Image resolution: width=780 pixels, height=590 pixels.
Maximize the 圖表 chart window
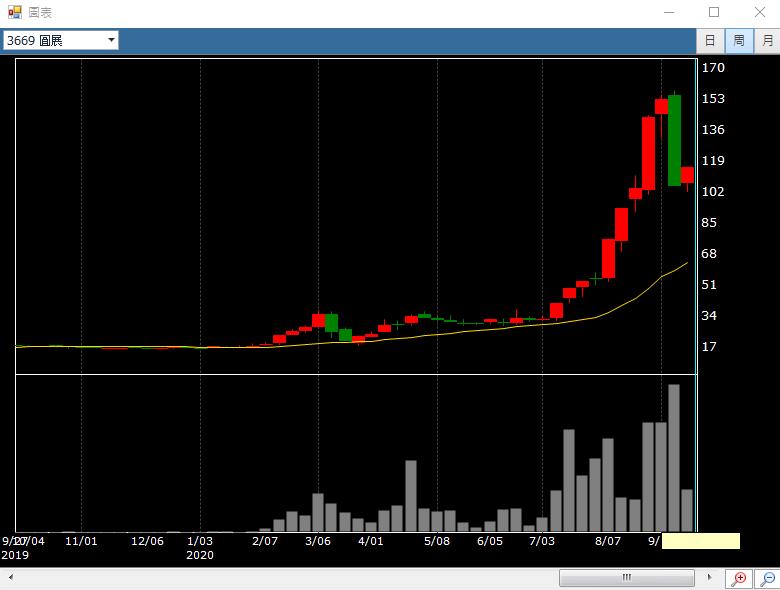(714, 13)
